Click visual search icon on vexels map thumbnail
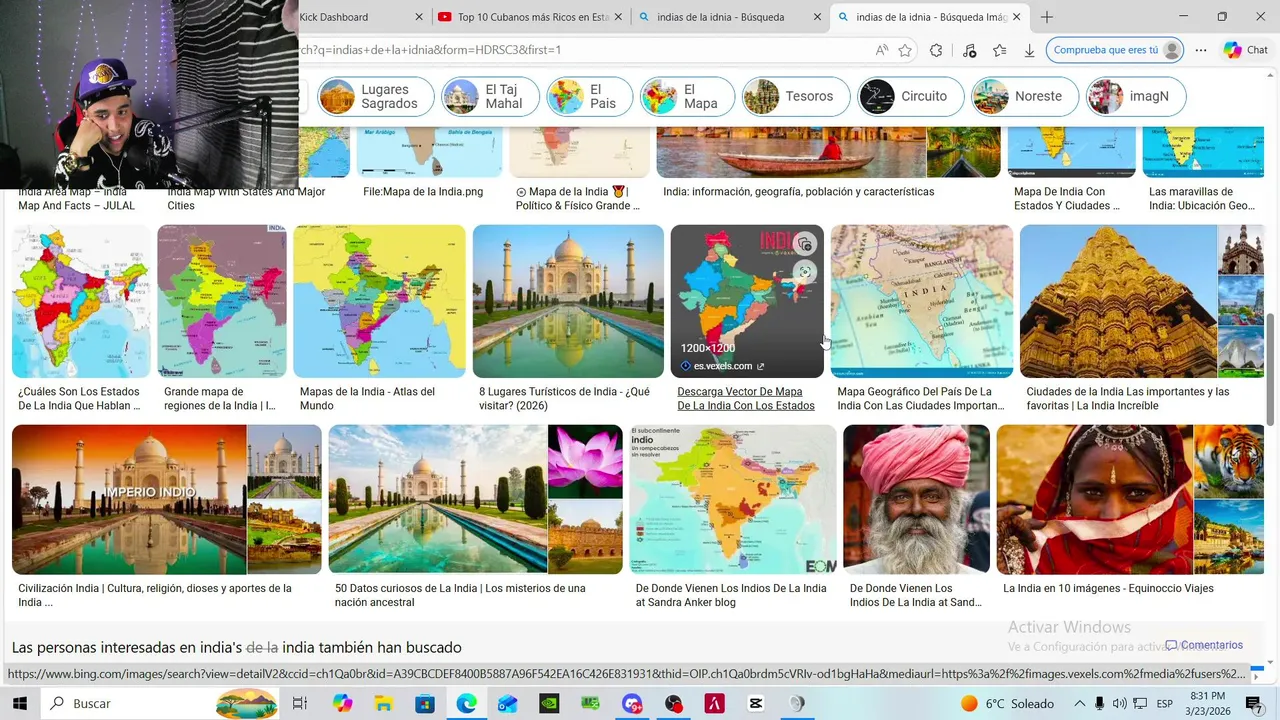The height and width of the screenshot is (720, 1280). tap(805, 272)
